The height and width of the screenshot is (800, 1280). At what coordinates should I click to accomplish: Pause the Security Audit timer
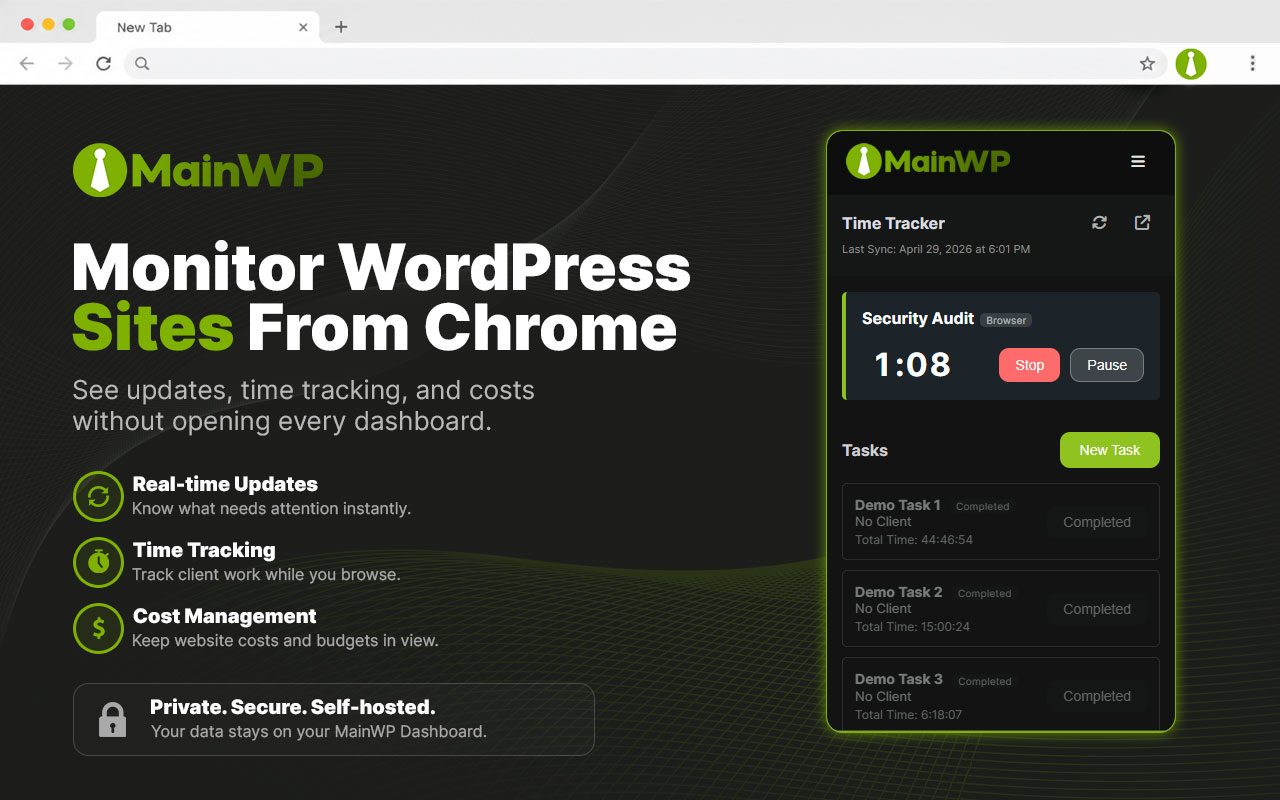coord(1107,365)
